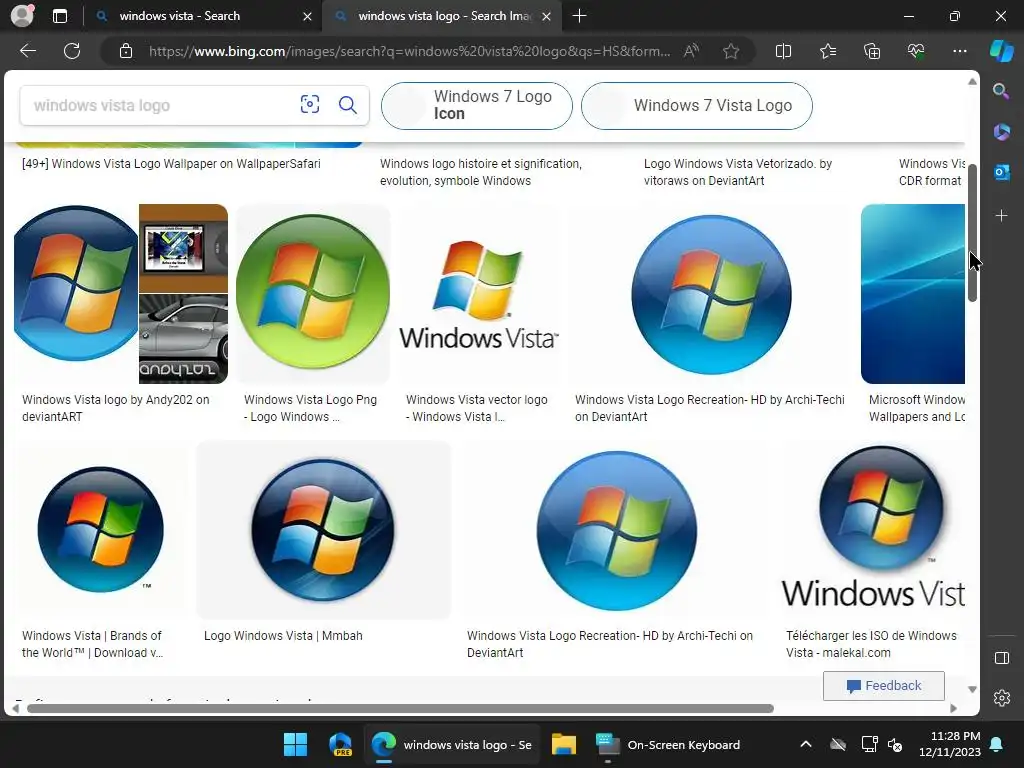Open the tab actions menu icon
The width and height of the screenshot is (1024, 768).
tap(59, 16)
